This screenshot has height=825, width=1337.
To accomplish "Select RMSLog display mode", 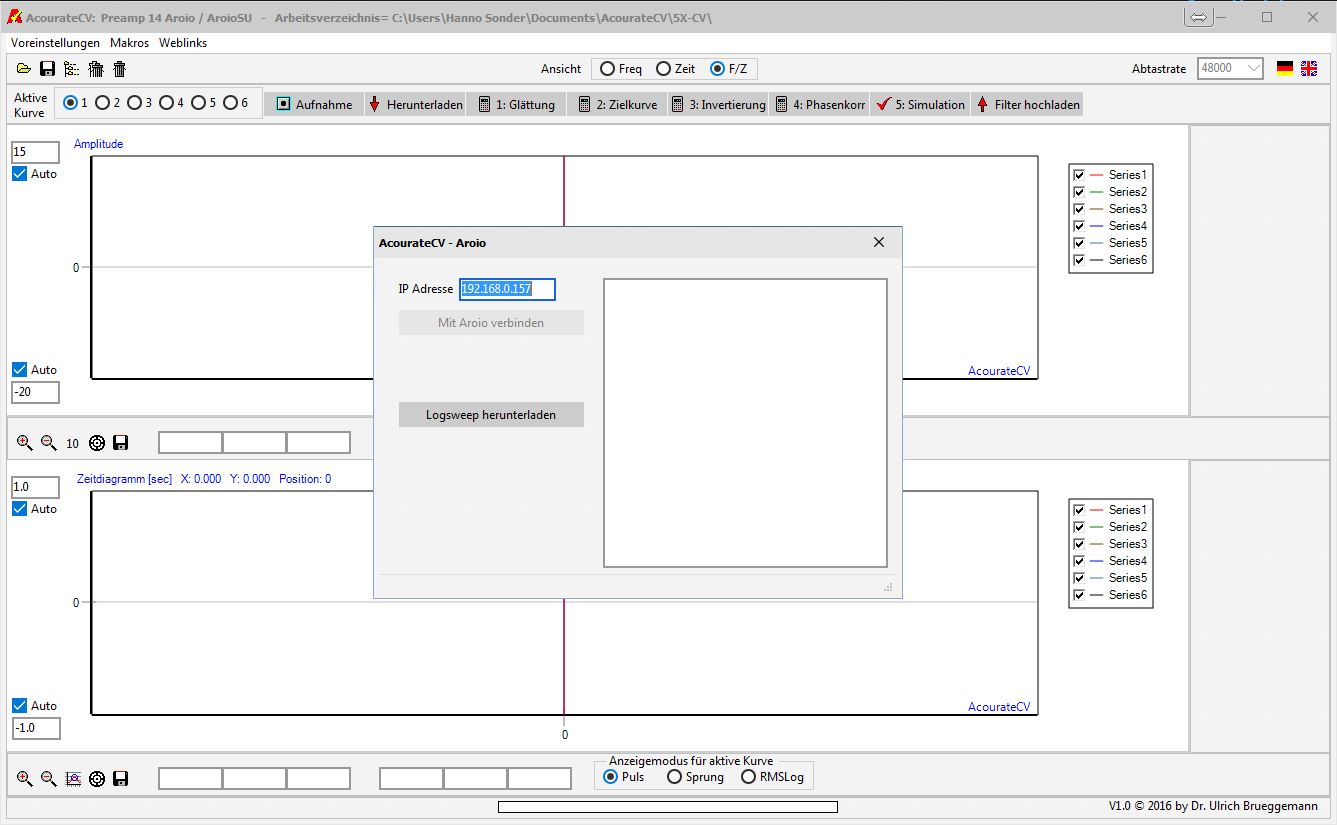I will [772, 777].
